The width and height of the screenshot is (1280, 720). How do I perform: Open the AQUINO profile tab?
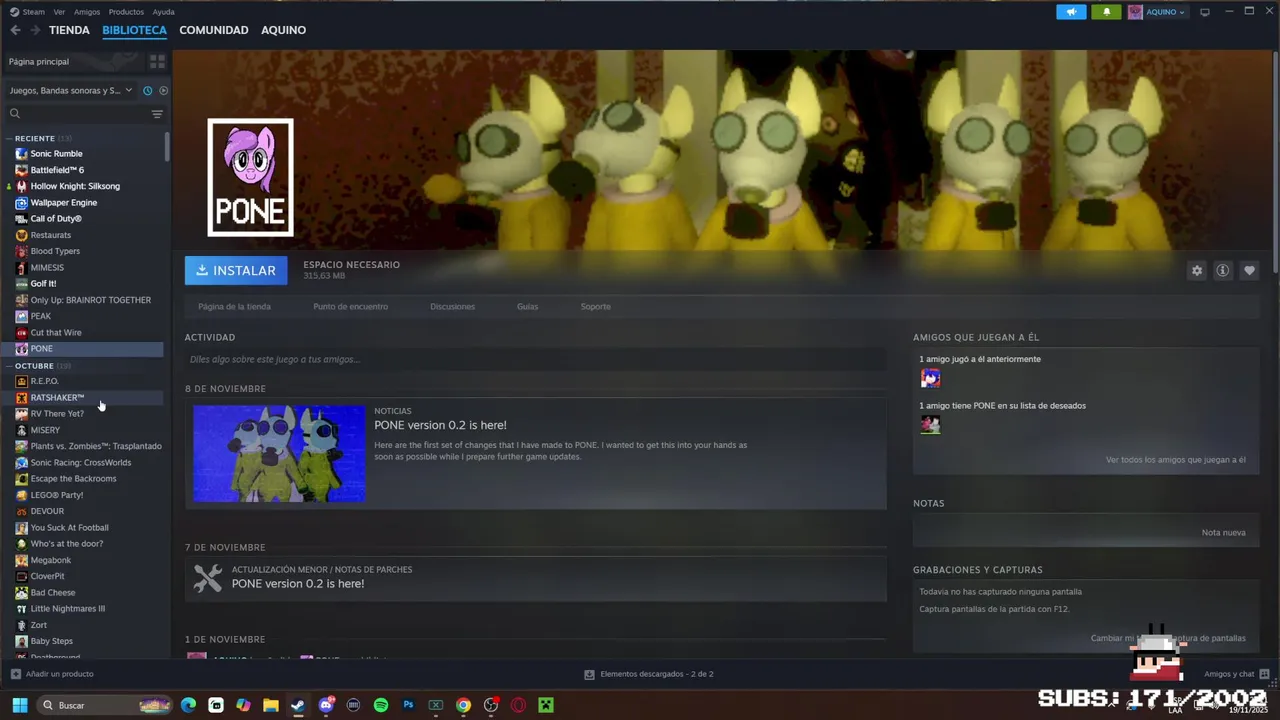[283, 30]
